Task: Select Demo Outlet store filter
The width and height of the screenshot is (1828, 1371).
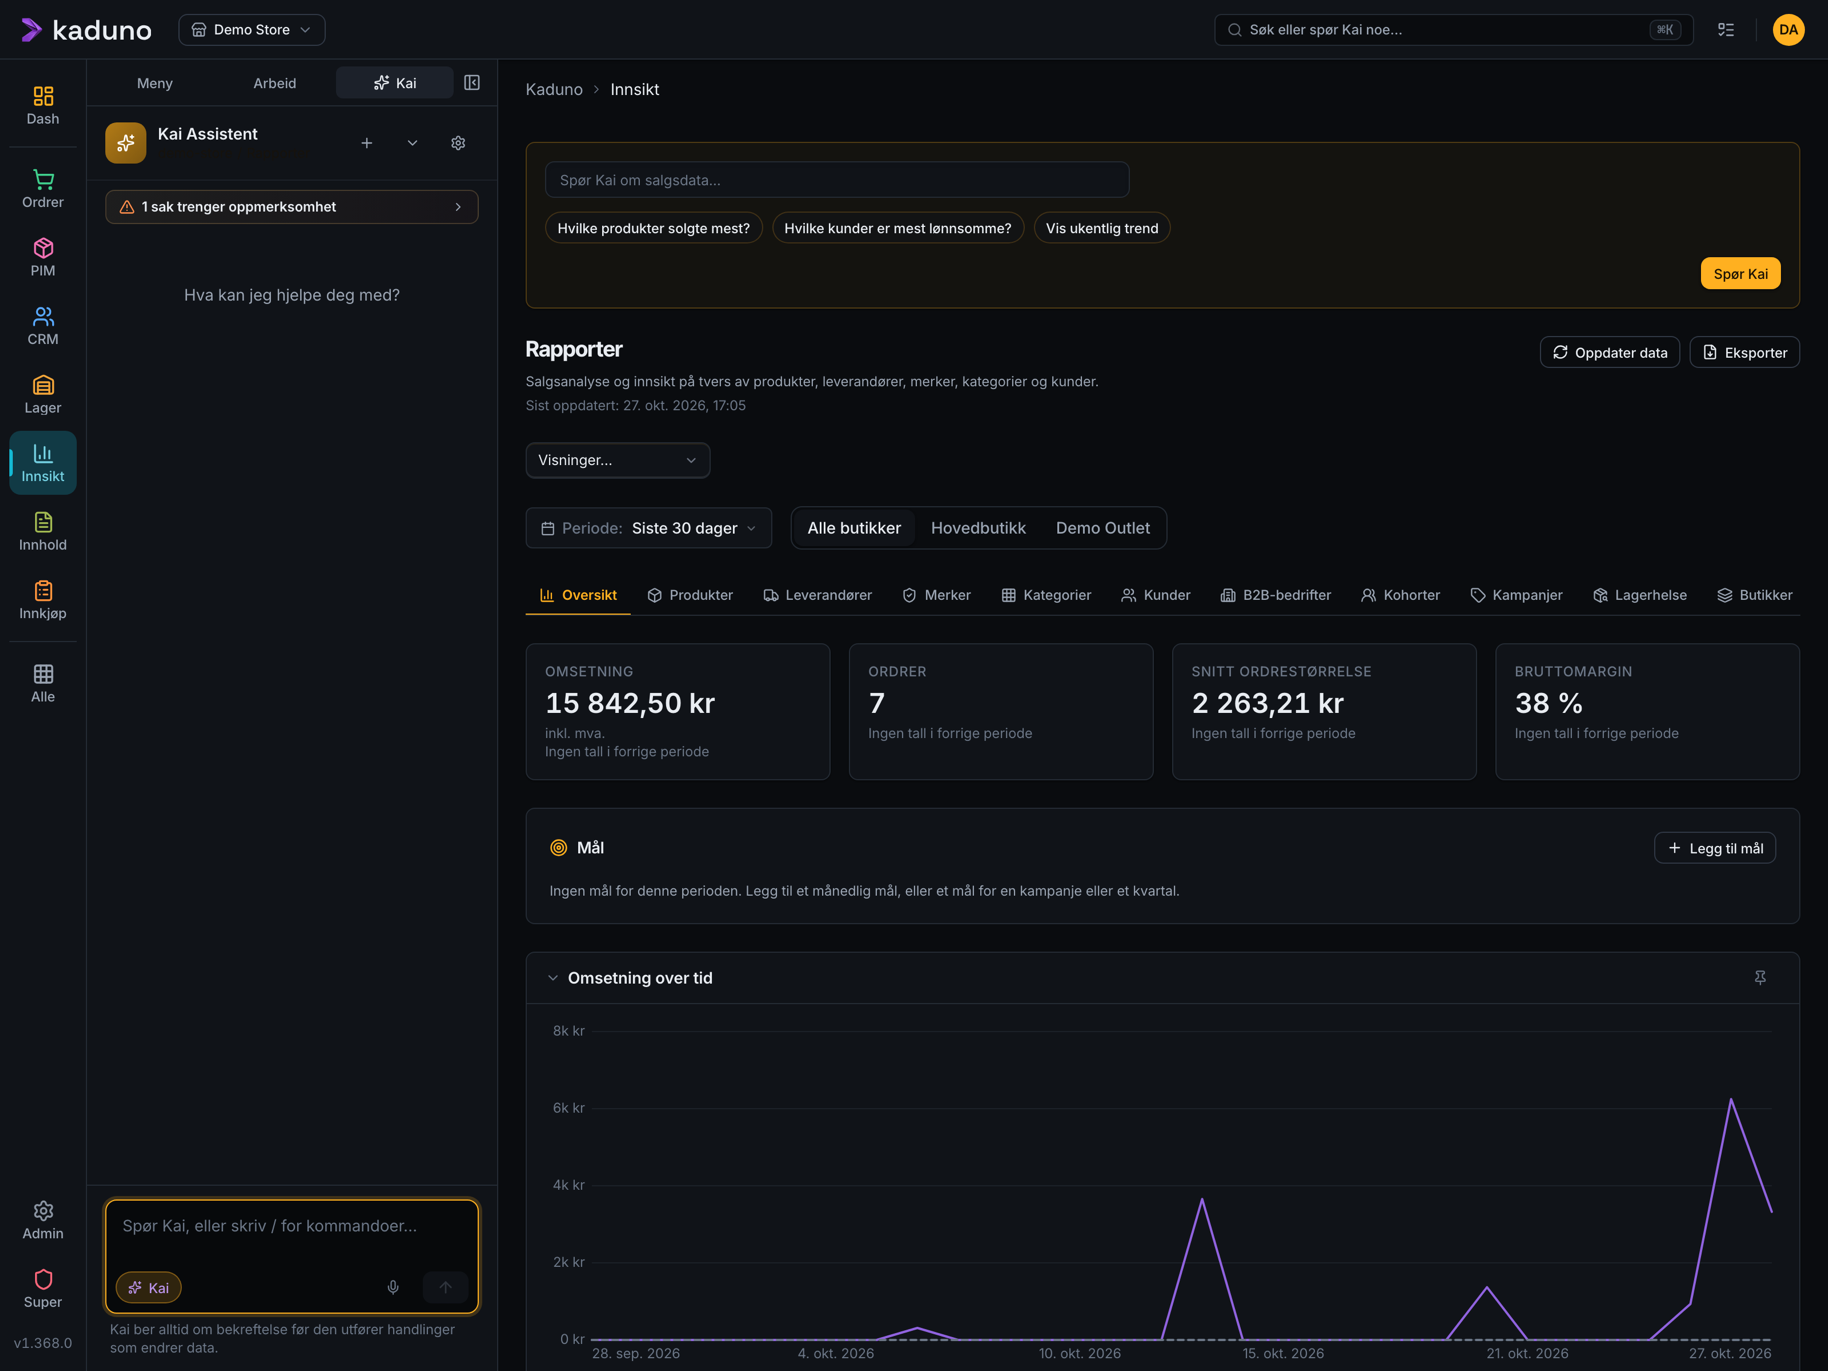Action: pyautogui.click(x=1103, y=528)
